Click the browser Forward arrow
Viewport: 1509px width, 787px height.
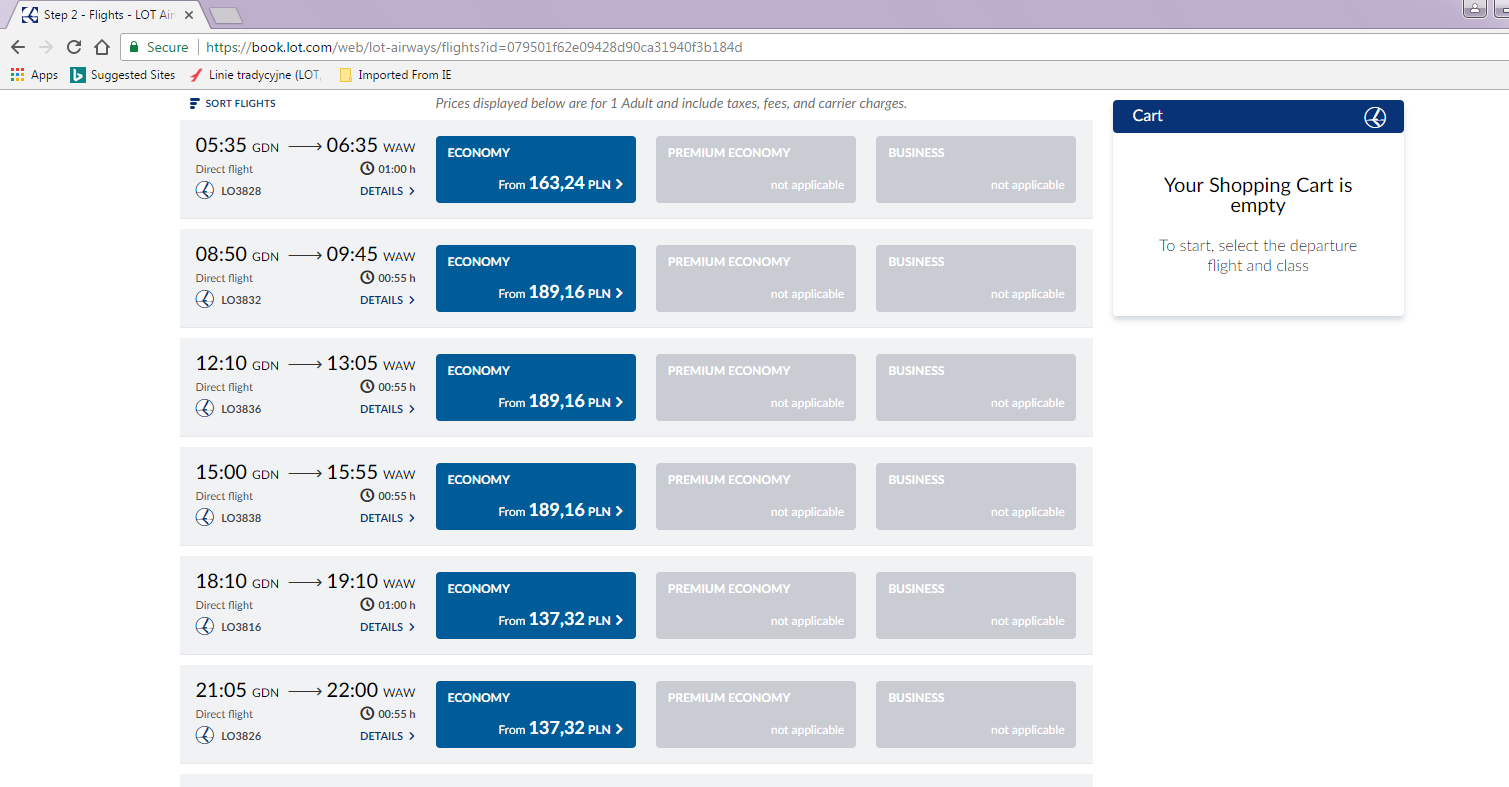pos(46,47)
